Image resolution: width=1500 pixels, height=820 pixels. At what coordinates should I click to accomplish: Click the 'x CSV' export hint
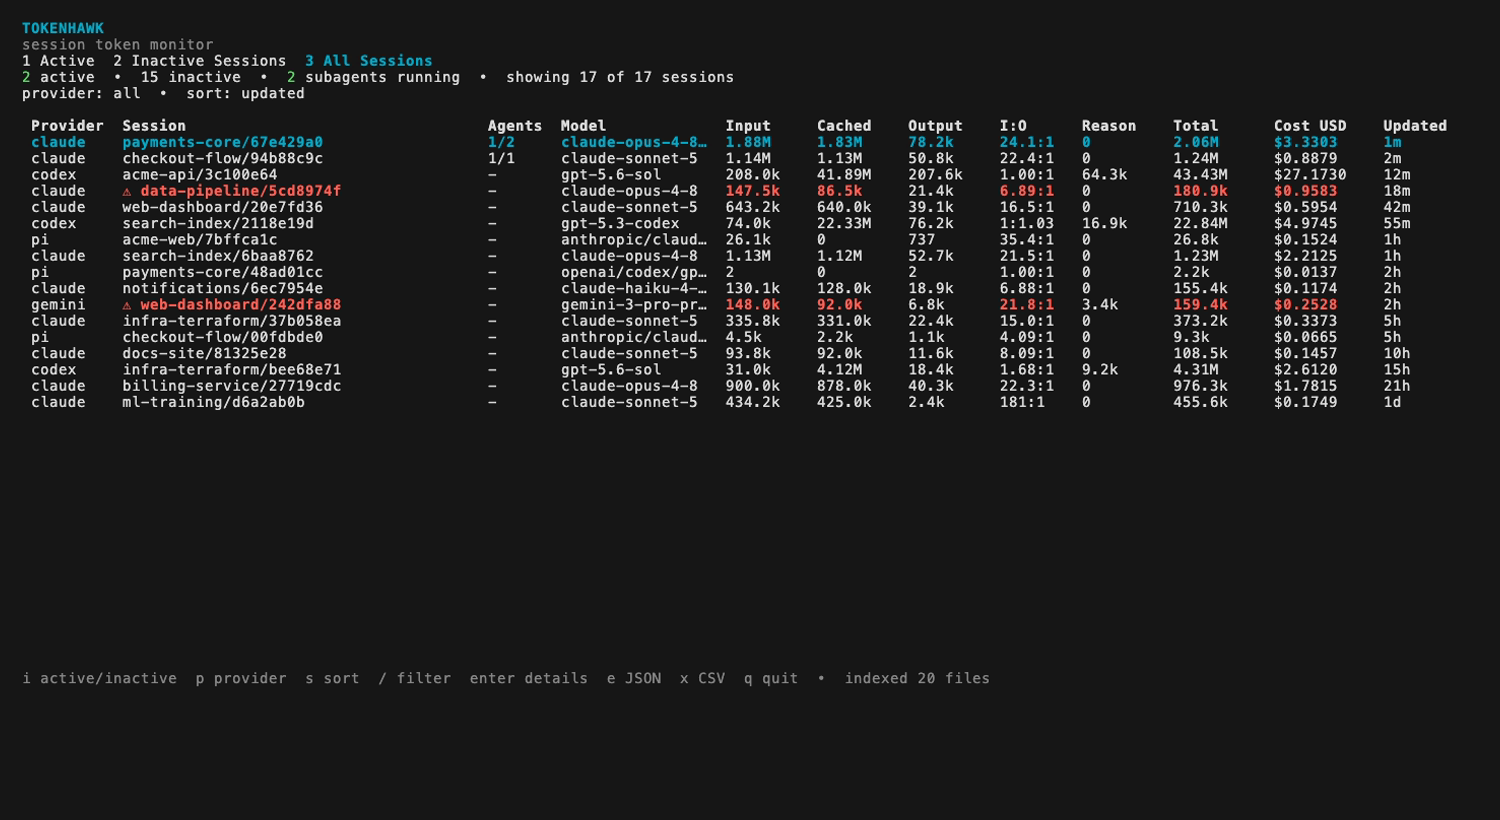(702, 678)
